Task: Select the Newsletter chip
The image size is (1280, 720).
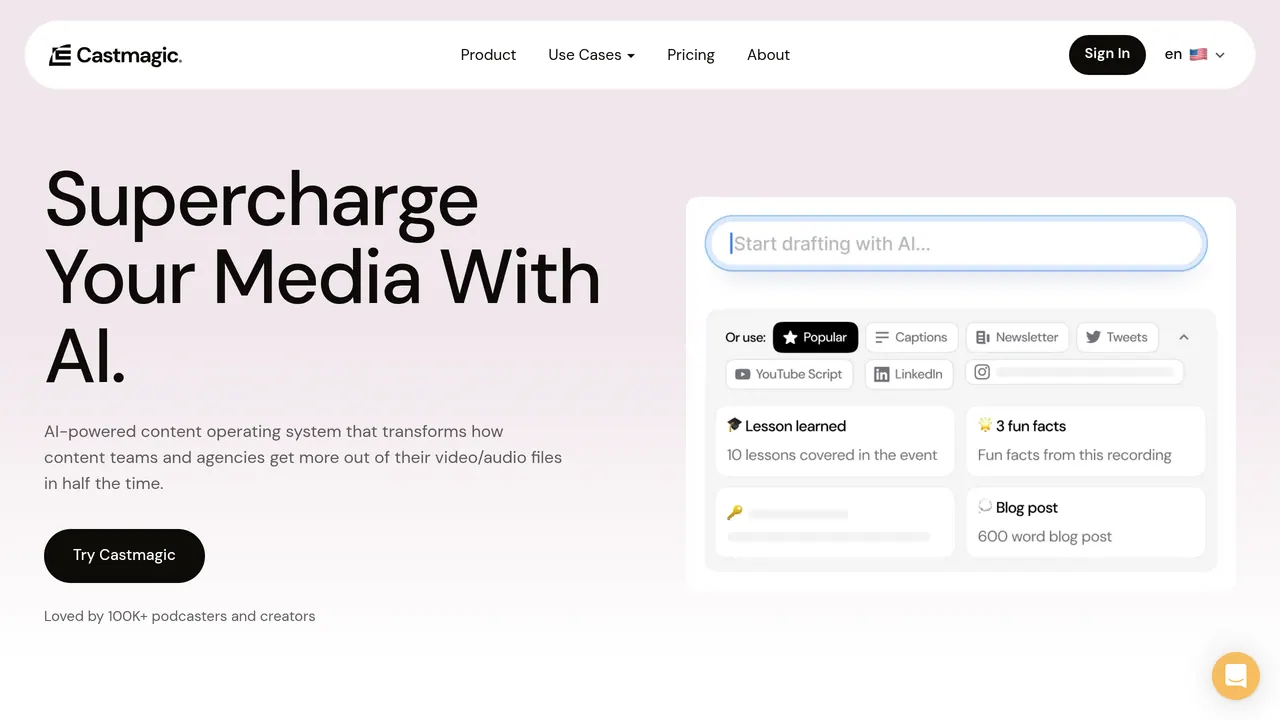Action: 1017,337
